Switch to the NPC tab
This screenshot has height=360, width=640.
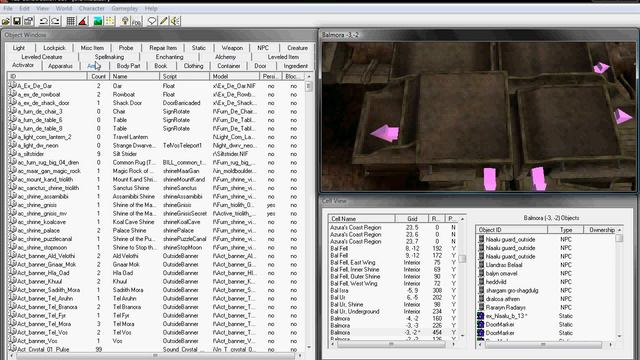point(263,48)
